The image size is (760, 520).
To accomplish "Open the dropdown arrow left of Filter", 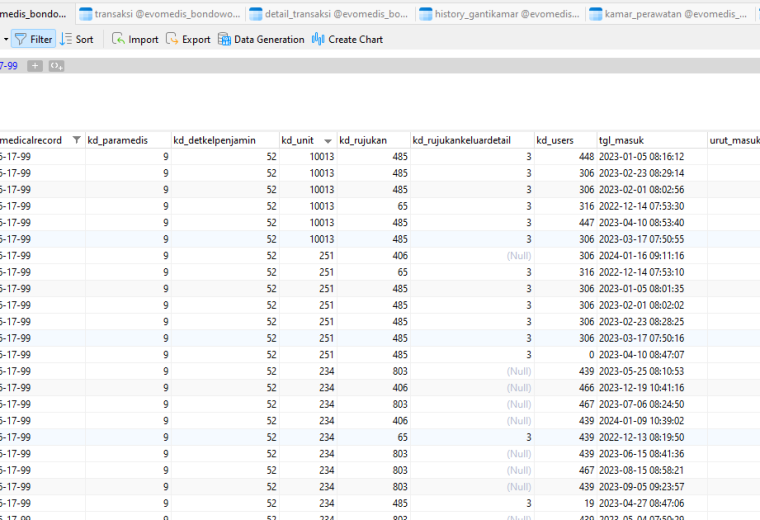I will [x=6, y=39].
